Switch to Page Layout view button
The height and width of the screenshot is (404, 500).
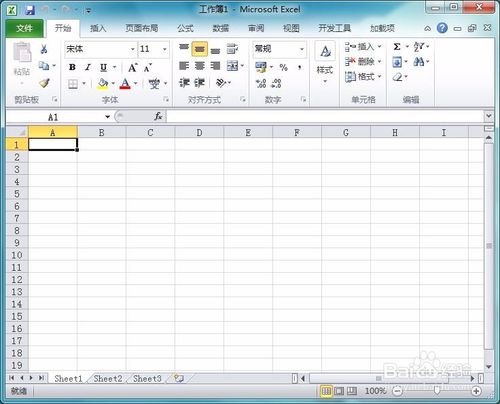point(339,391)
